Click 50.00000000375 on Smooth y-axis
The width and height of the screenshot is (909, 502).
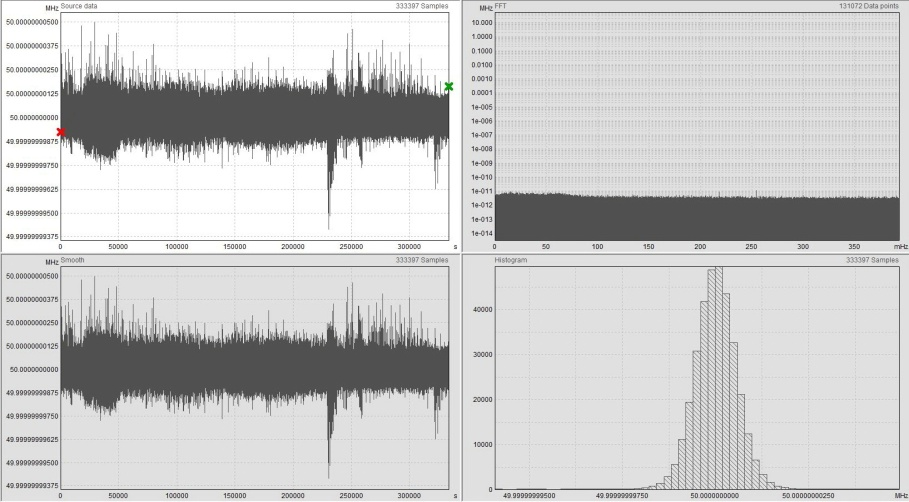pos(32,300)
